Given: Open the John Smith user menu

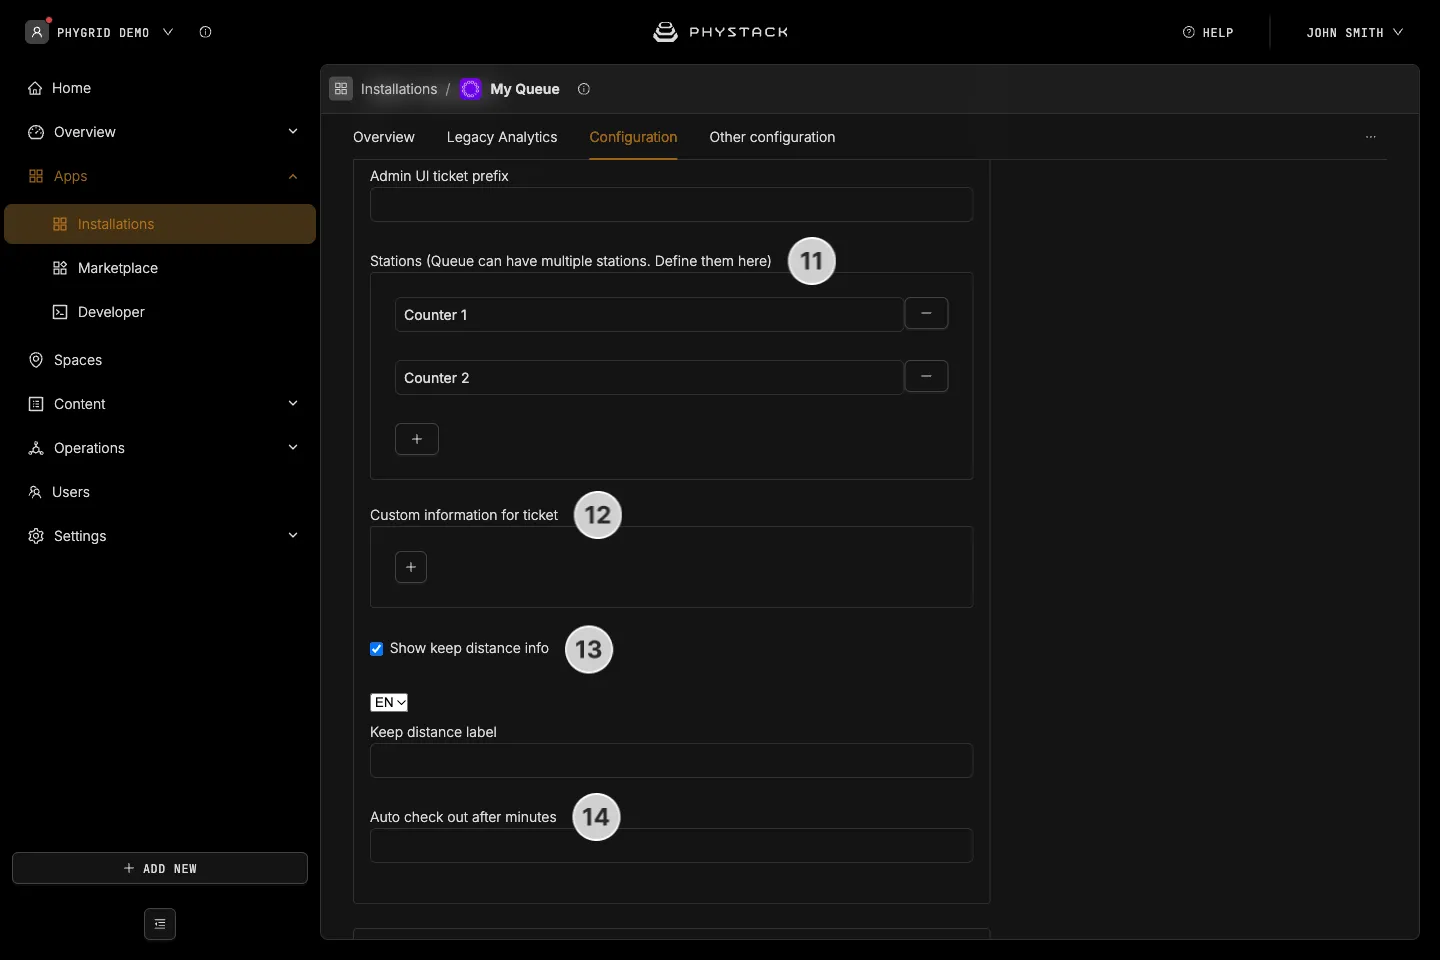Looking at the screenshot, I should pyautogui.click(x=1354, y=32).
